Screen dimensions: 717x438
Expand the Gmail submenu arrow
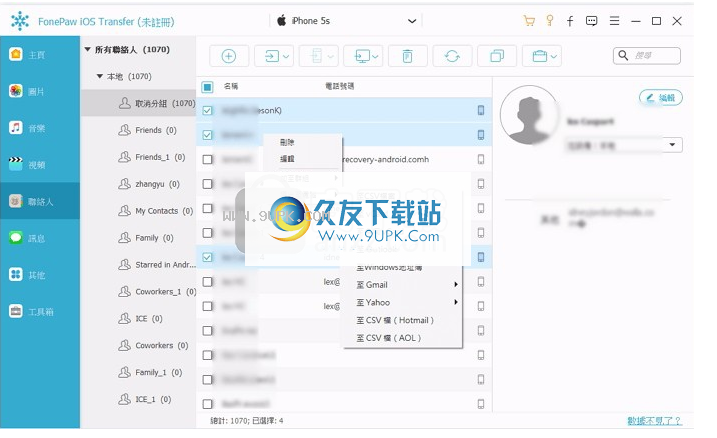[455, 284]
